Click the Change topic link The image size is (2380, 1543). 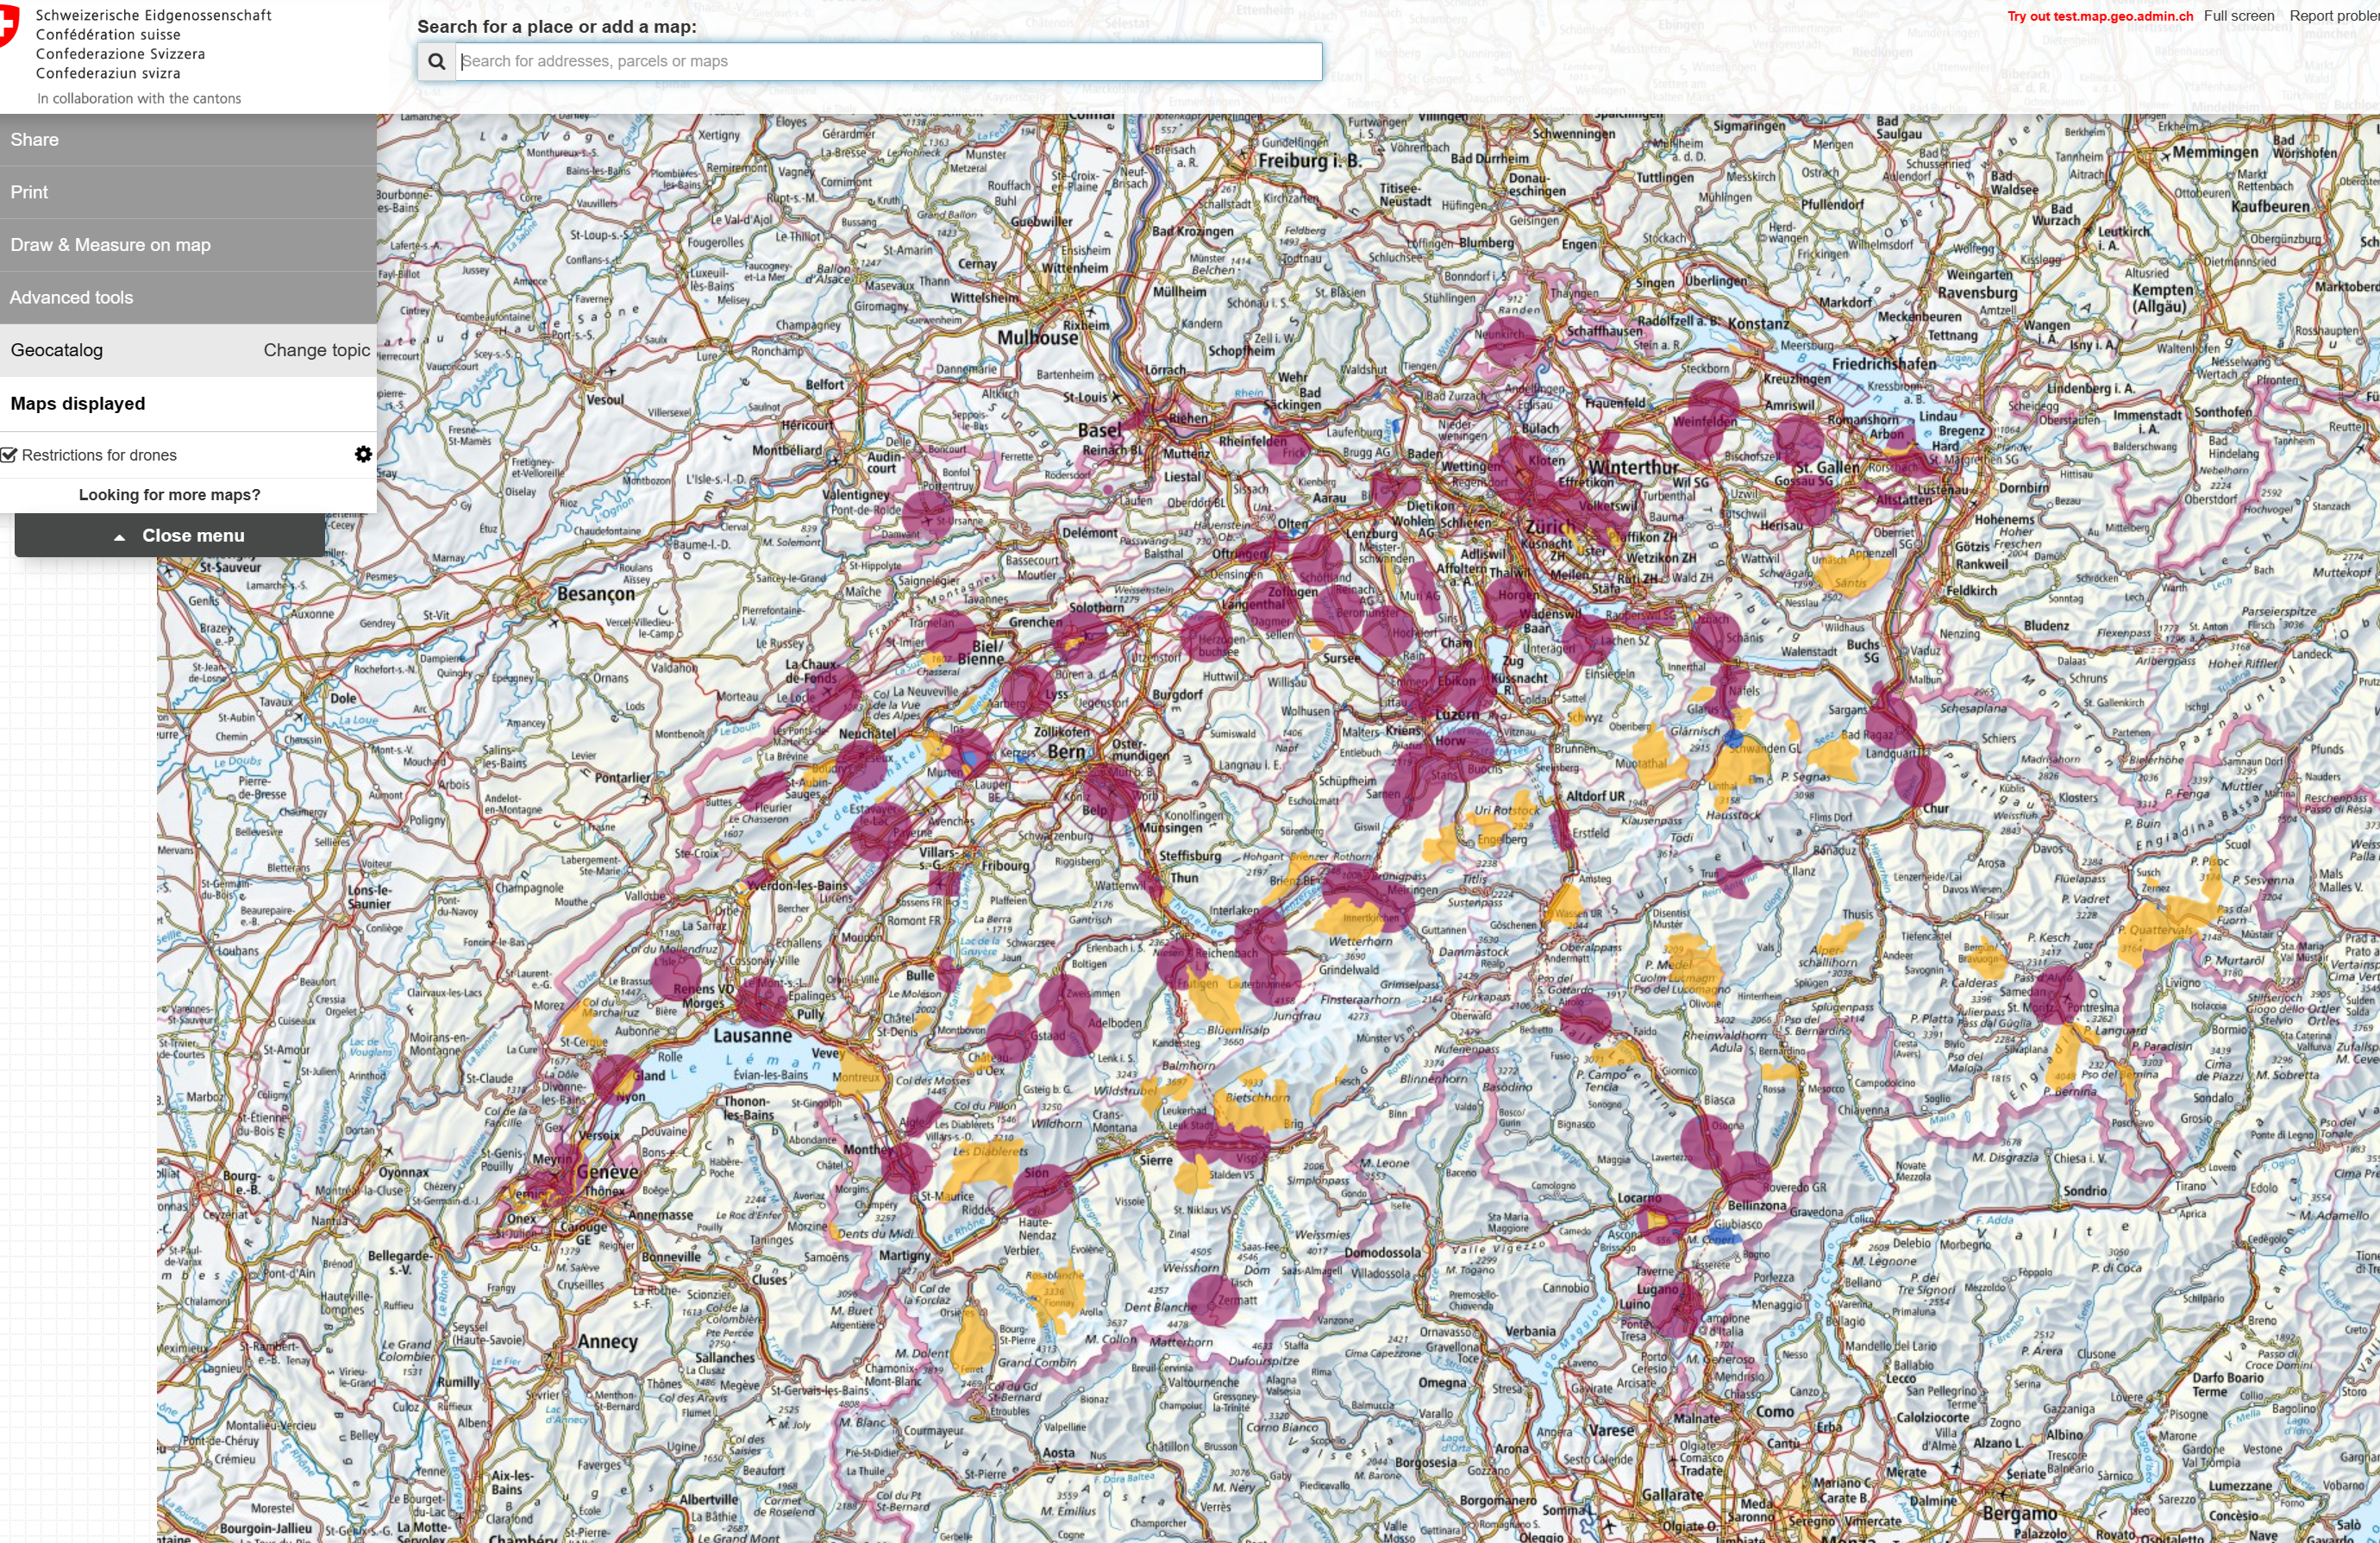[x=316, y=350]
